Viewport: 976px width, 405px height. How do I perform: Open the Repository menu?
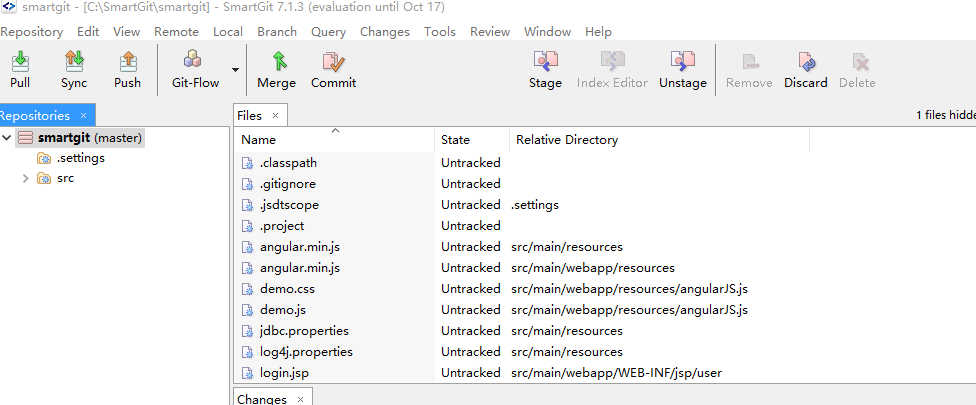(x=31, y=32)
